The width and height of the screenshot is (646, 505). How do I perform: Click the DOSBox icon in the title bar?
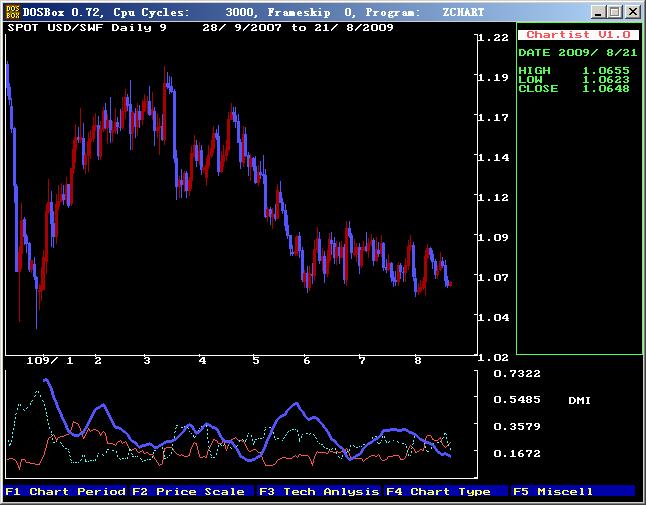point(12,12)
